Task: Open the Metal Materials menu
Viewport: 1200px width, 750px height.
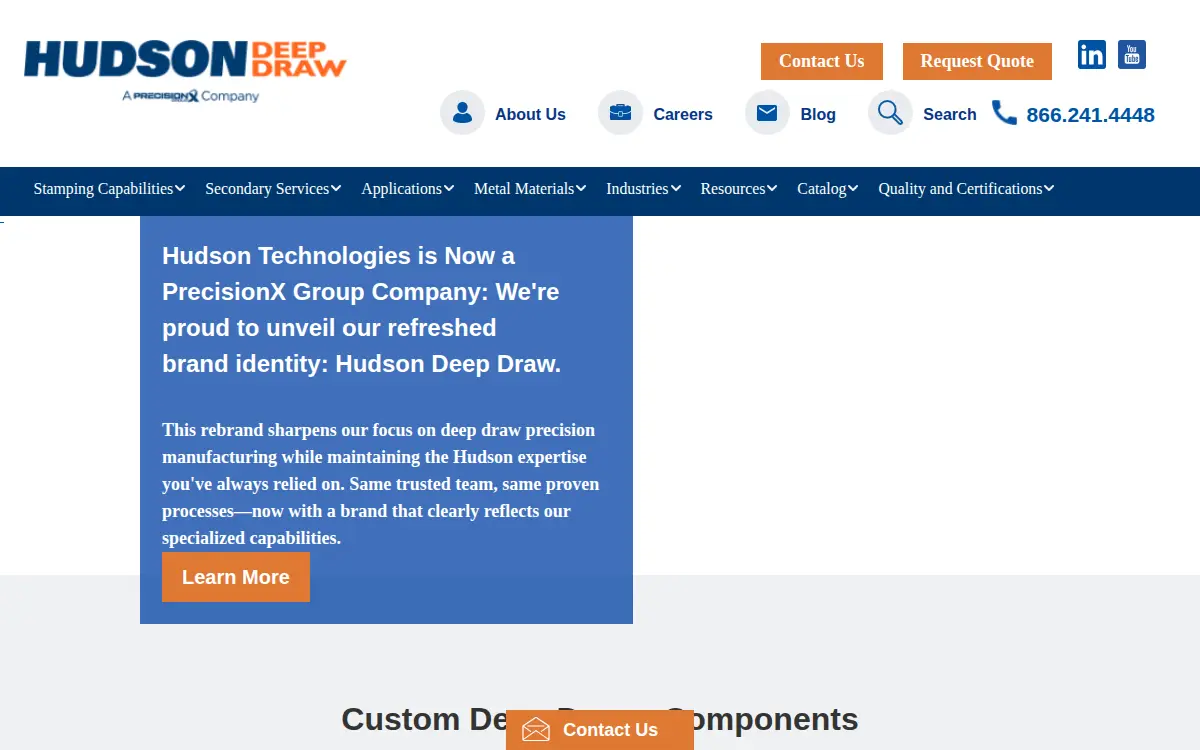Action: coord(524,188)
